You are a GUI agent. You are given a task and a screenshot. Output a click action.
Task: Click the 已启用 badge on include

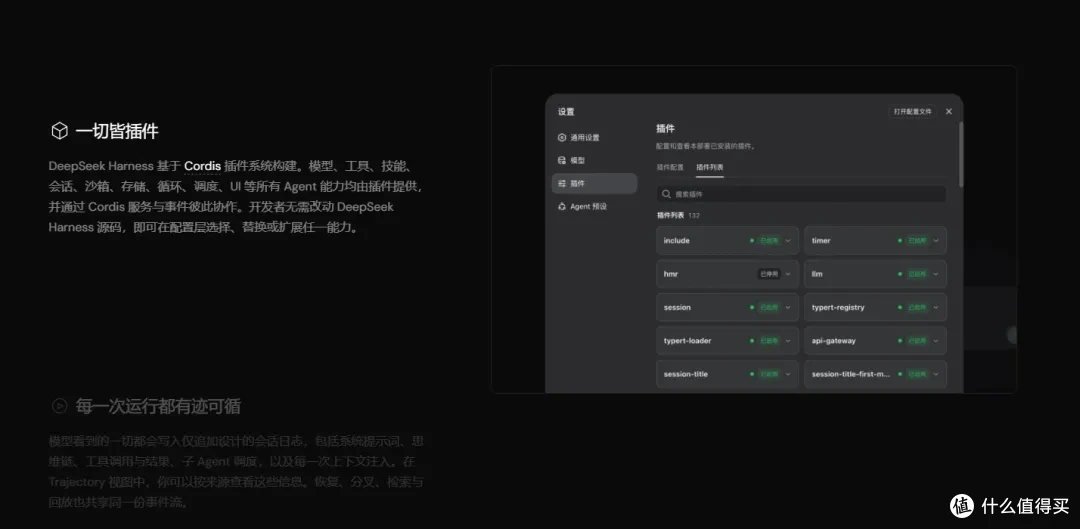769,241
